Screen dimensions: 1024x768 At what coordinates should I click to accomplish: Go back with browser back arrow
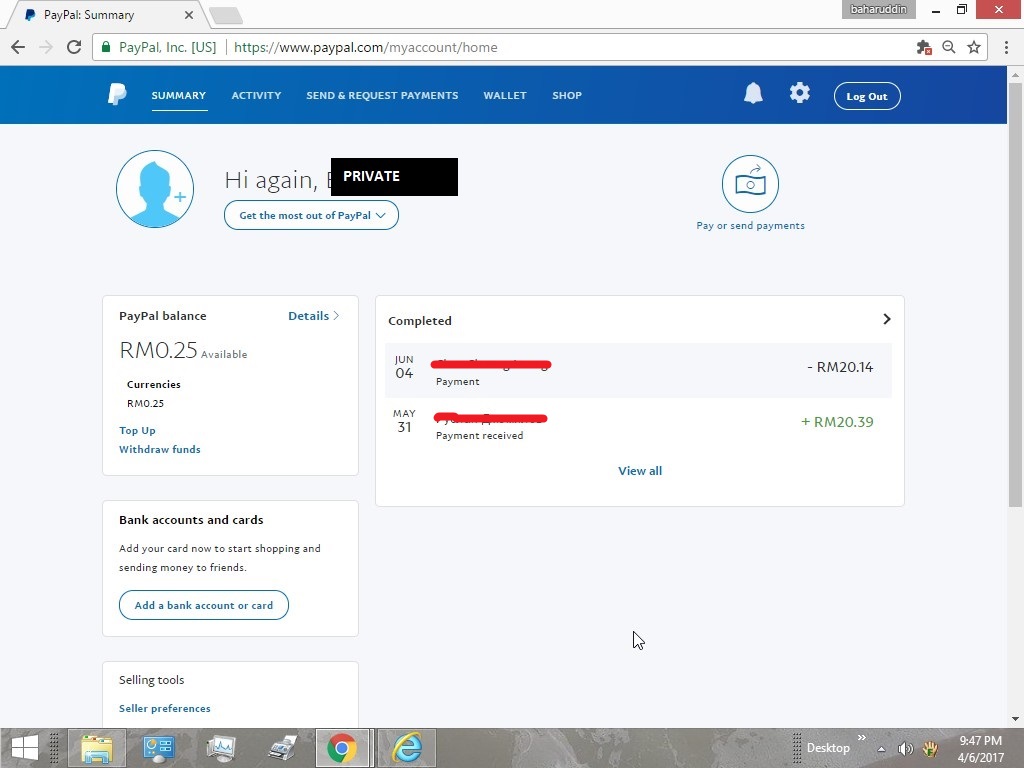(x=18, y=47)
